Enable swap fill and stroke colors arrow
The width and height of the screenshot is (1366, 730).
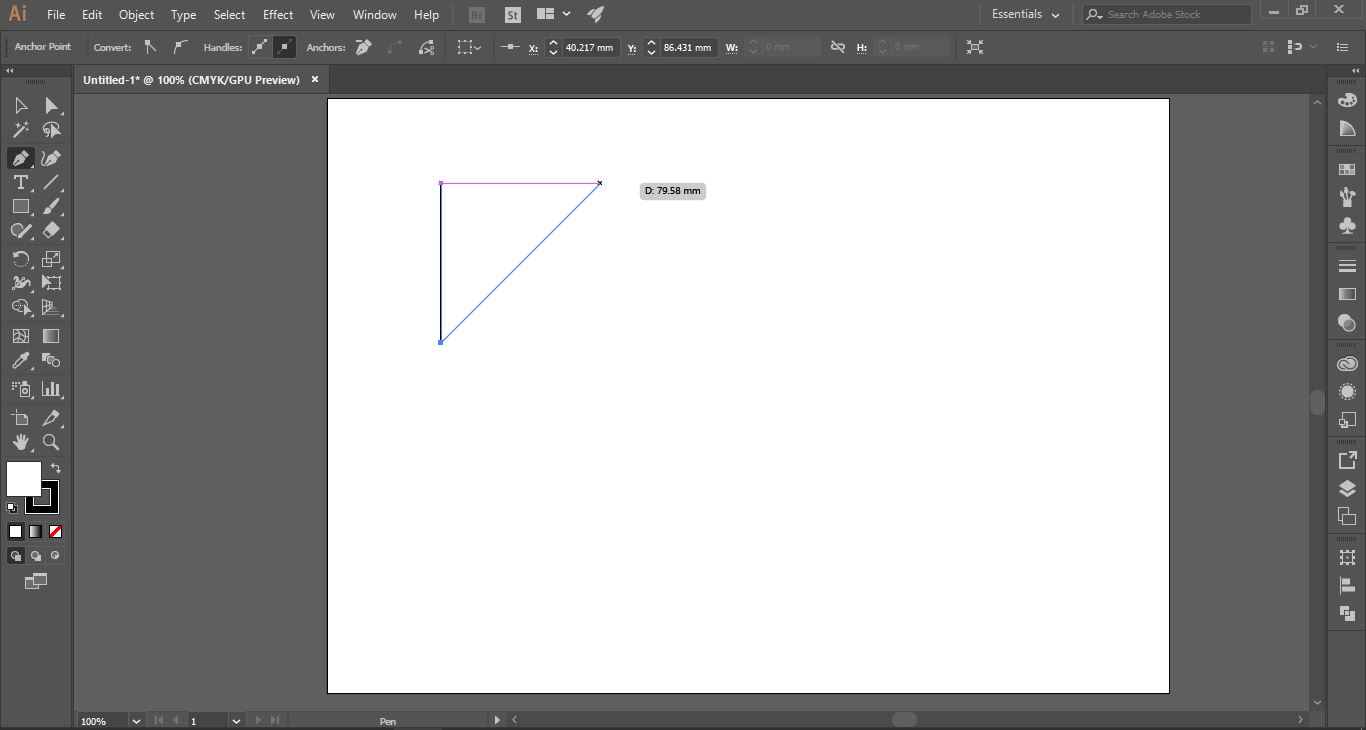click(56, 467)
